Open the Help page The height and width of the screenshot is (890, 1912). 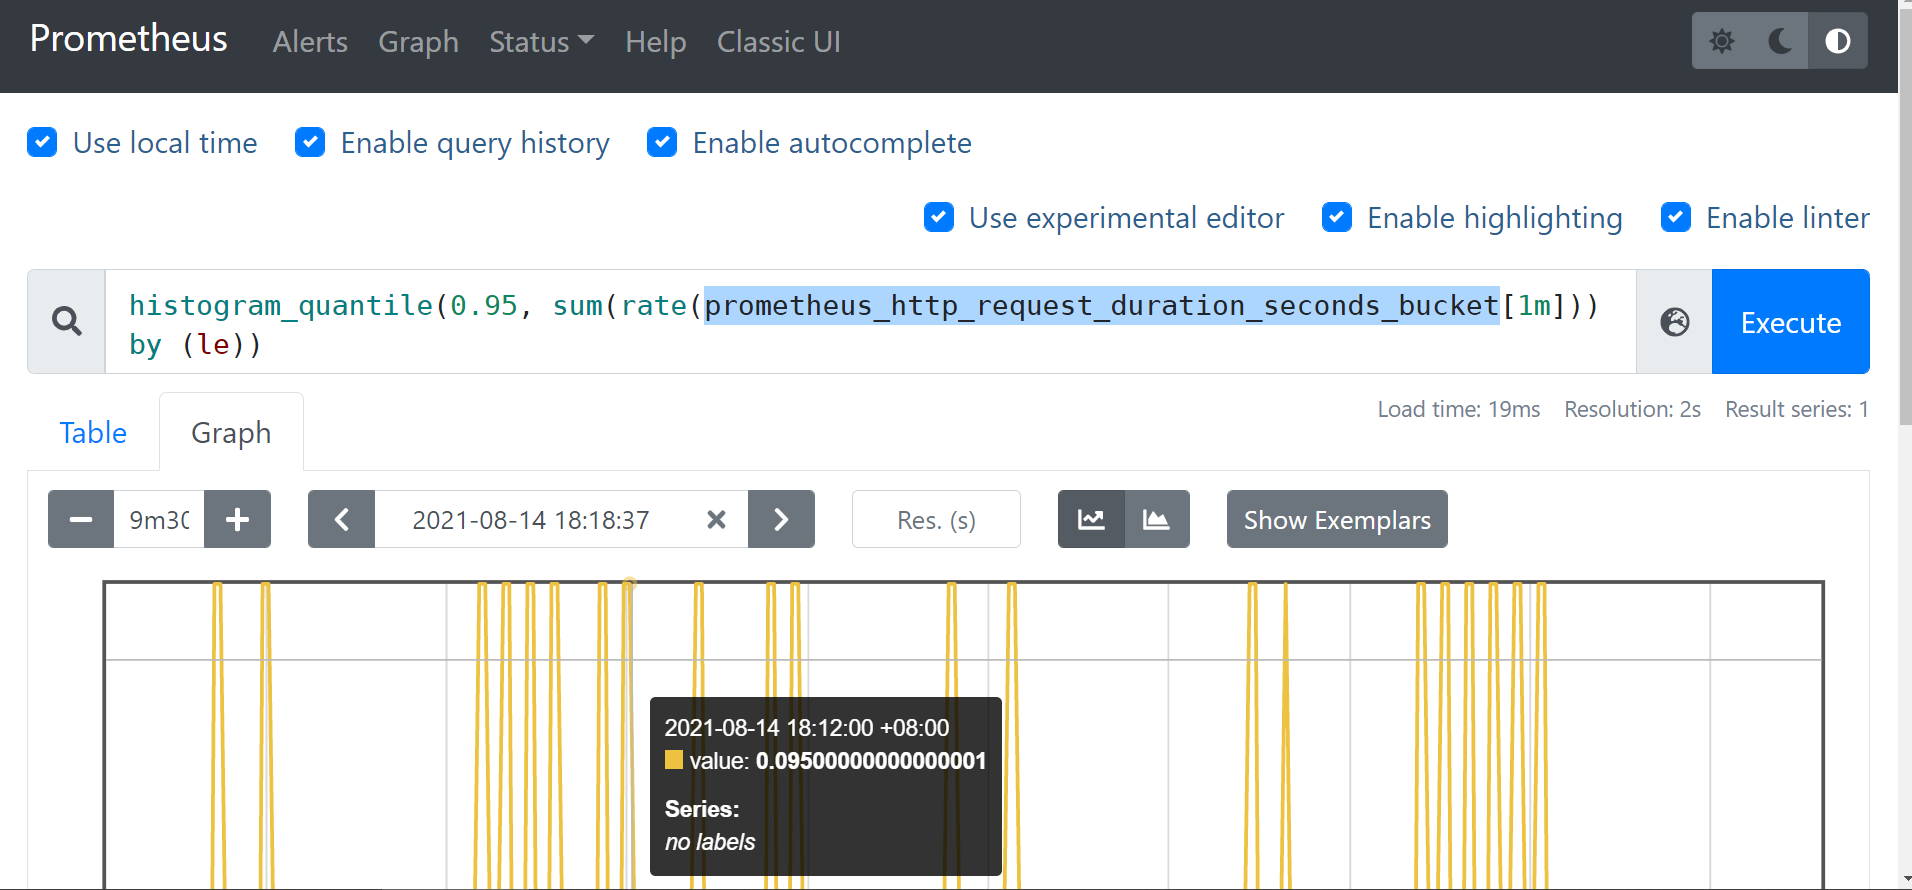655,42
